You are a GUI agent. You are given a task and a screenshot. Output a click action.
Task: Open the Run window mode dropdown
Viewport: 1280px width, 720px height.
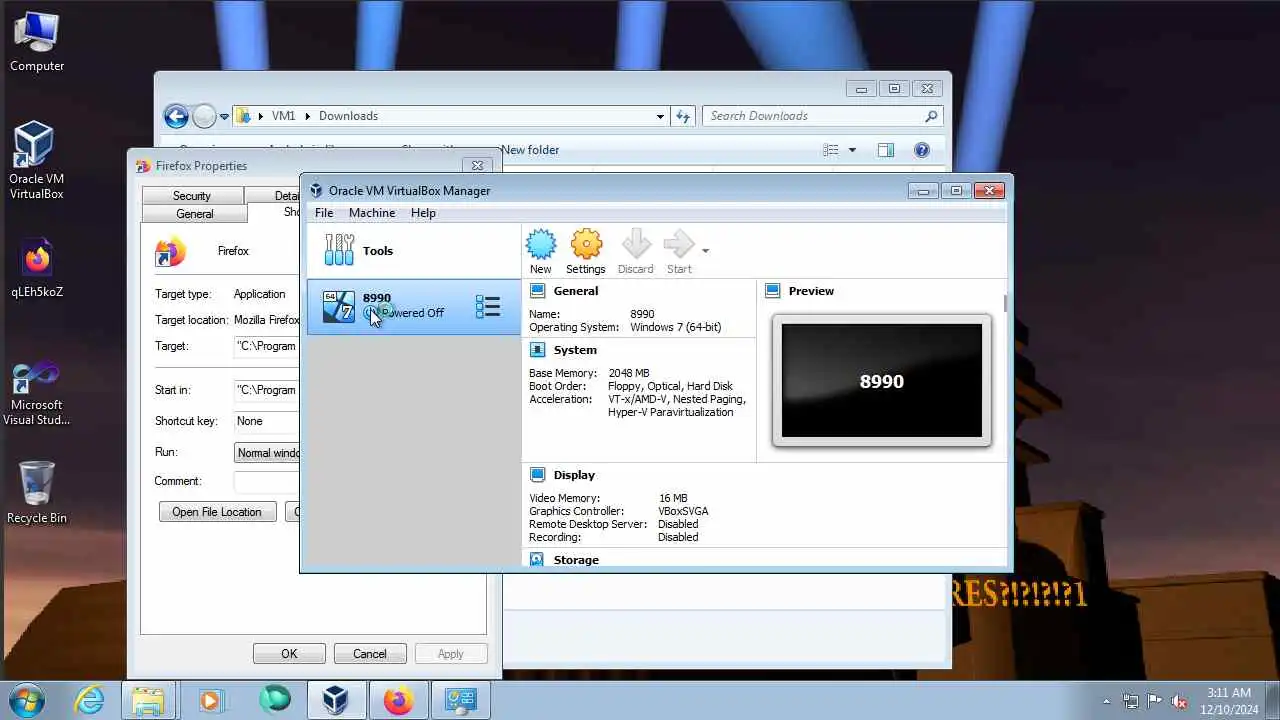point(266,453)
